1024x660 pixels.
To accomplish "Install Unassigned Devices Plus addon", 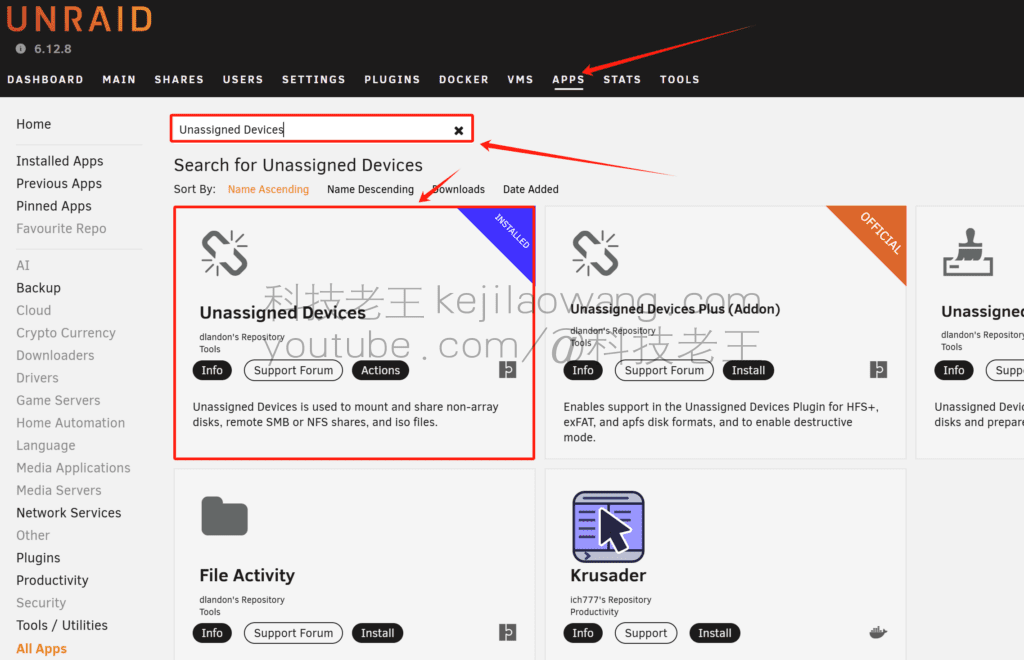I will coord(748,370).
